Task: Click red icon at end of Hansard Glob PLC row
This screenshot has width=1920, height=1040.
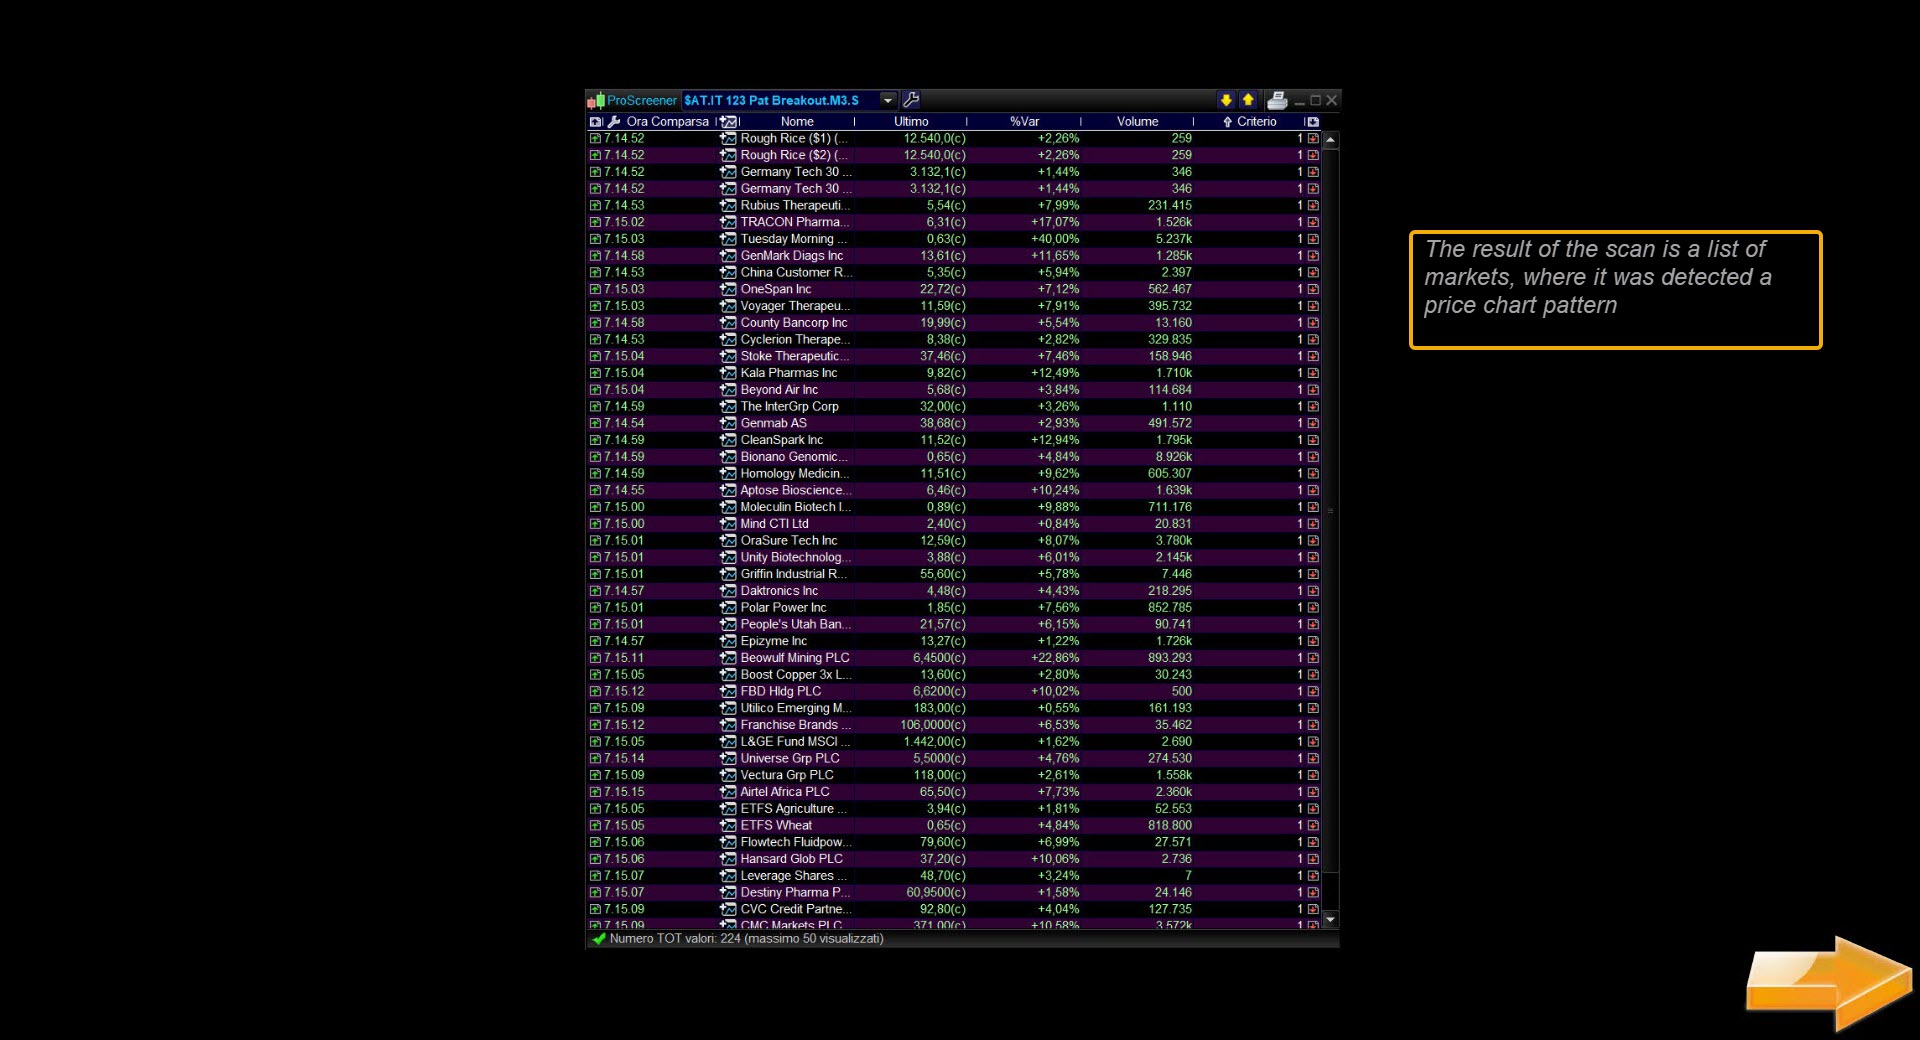Action: 1313,859
